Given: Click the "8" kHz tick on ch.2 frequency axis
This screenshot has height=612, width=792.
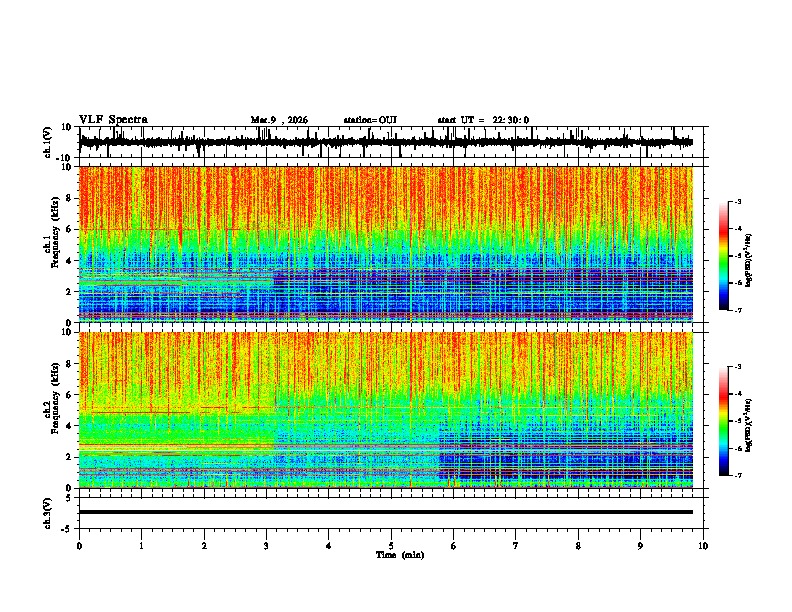Looking at the screenshot, I should coord(69,364).
